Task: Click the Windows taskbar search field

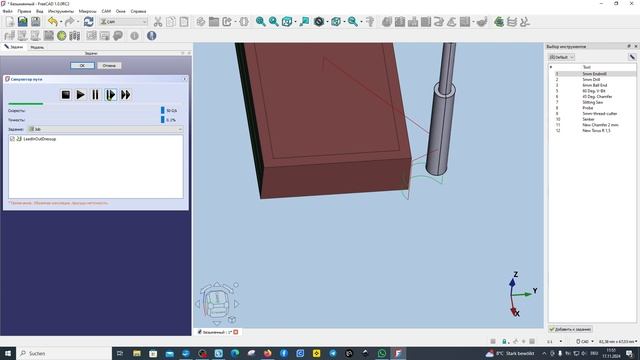Action: 64,353
